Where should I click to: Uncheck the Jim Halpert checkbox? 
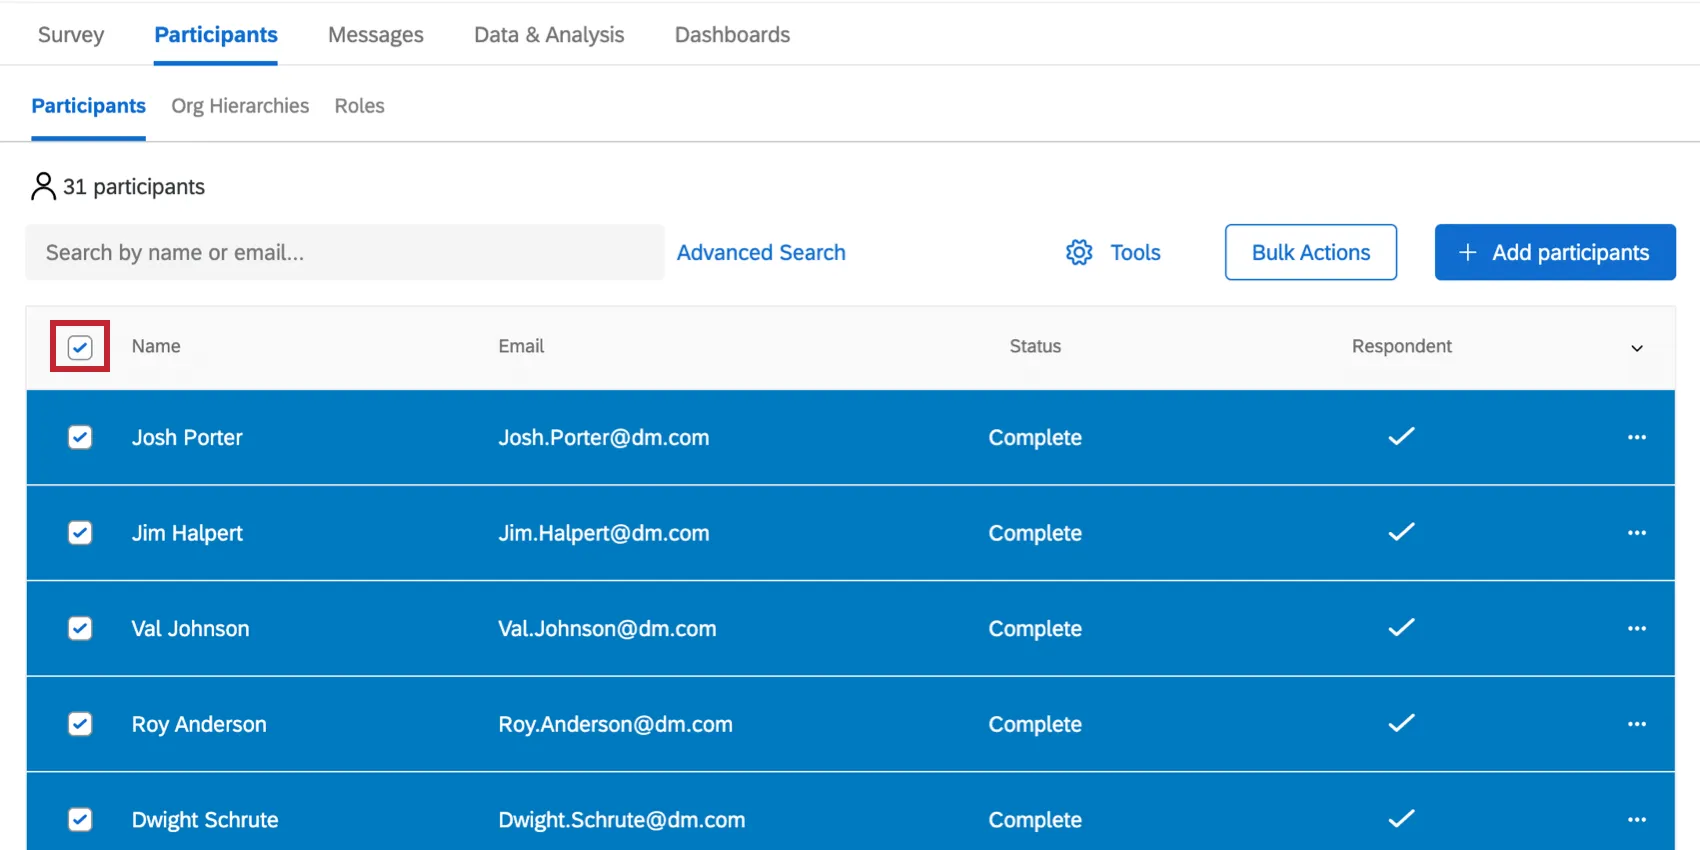click(80, 533)
